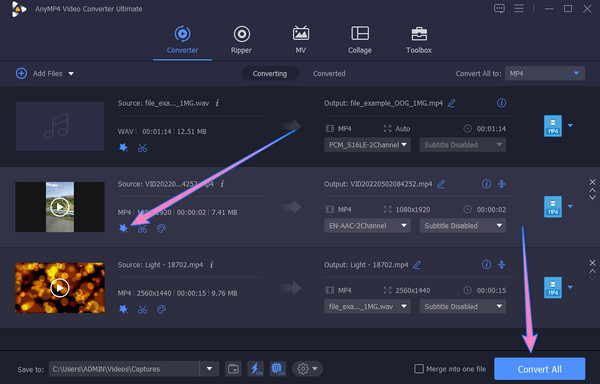
Task: Move the VID20220502084252 file up
Action: coord(592,190)
